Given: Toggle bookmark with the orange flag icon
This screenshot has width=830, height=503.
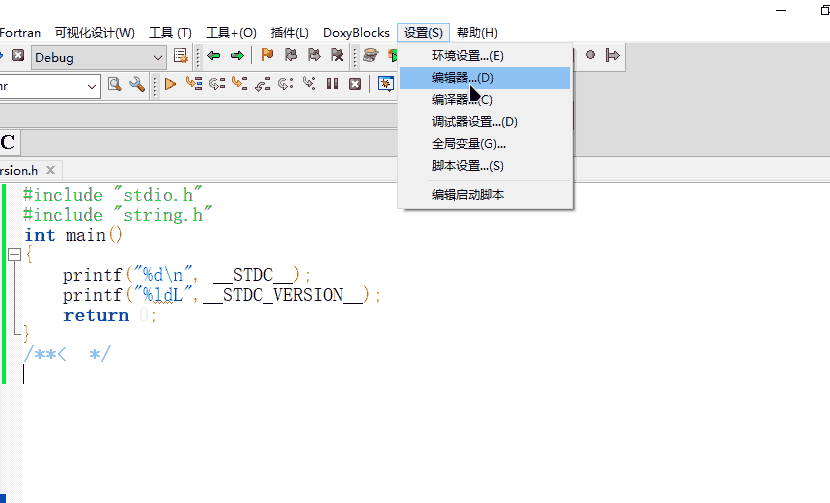Looking at the screenshot, I should pos(267,55).
